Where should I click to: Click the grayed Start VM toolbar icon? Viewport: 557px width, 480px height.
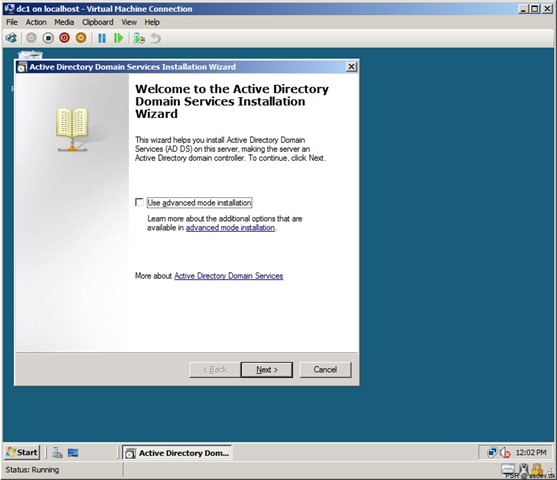[31, 38]
